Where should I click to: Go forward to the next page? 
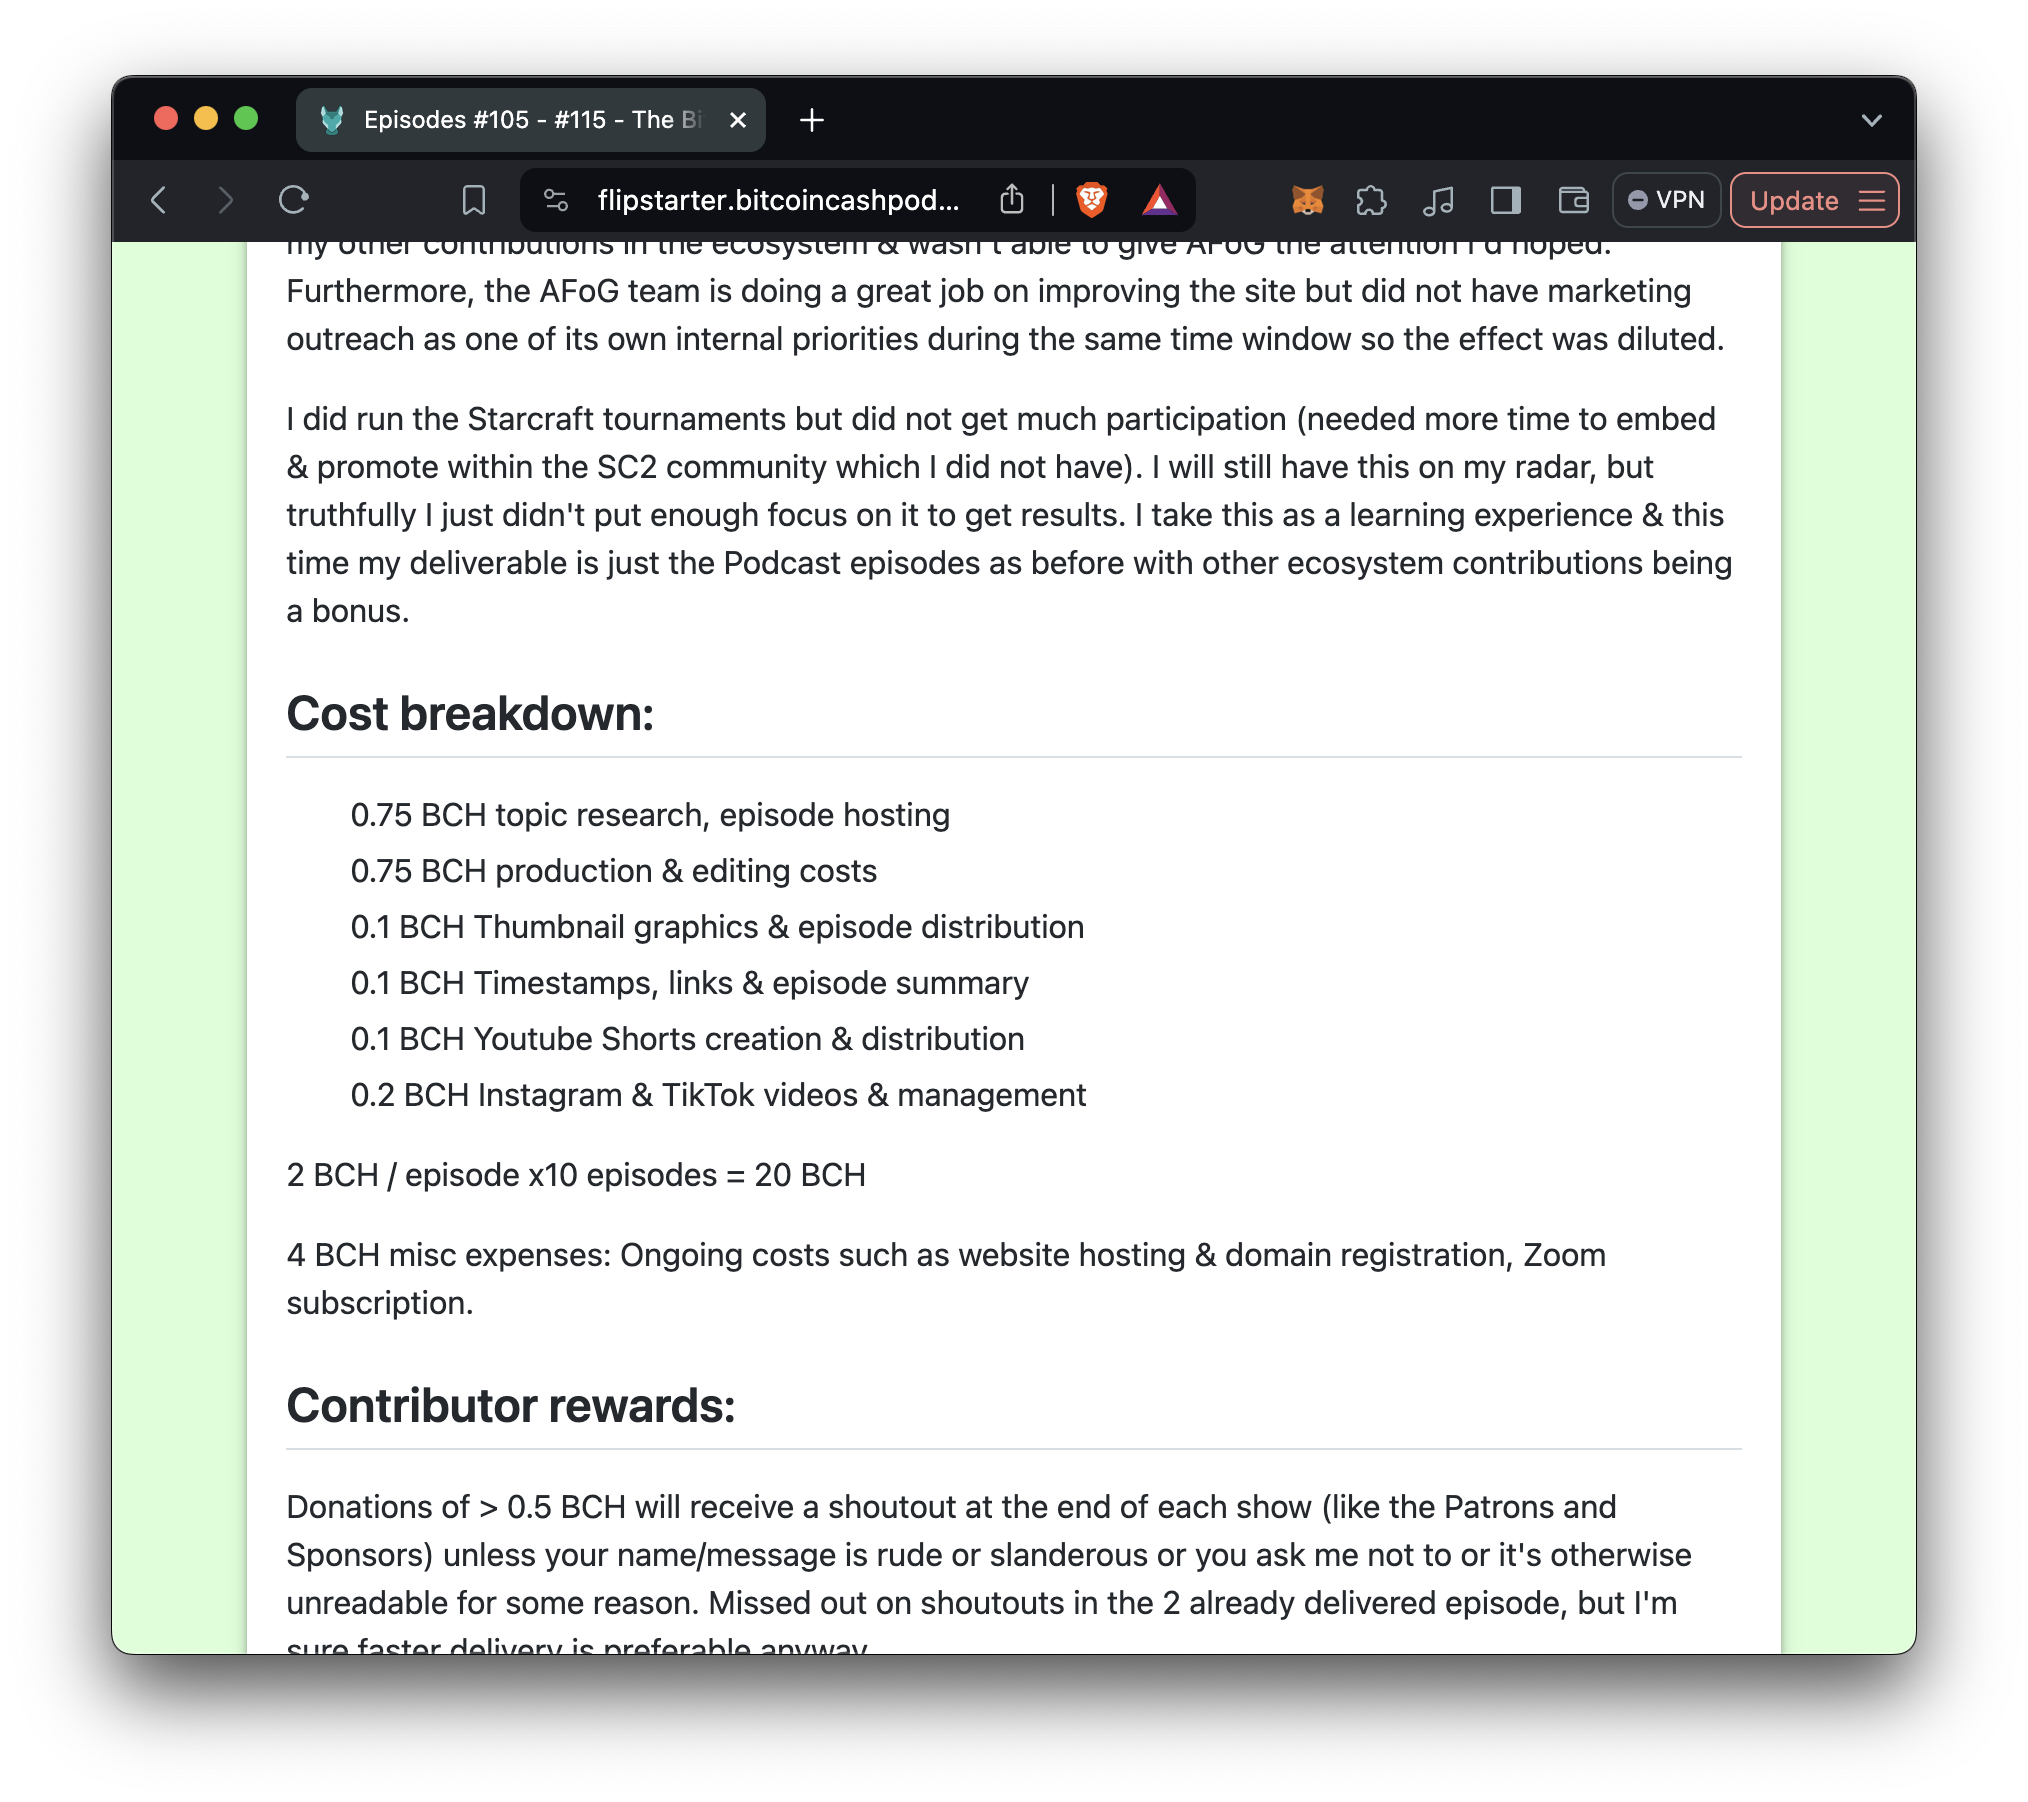pyautogui.click(x=225, y=200)
